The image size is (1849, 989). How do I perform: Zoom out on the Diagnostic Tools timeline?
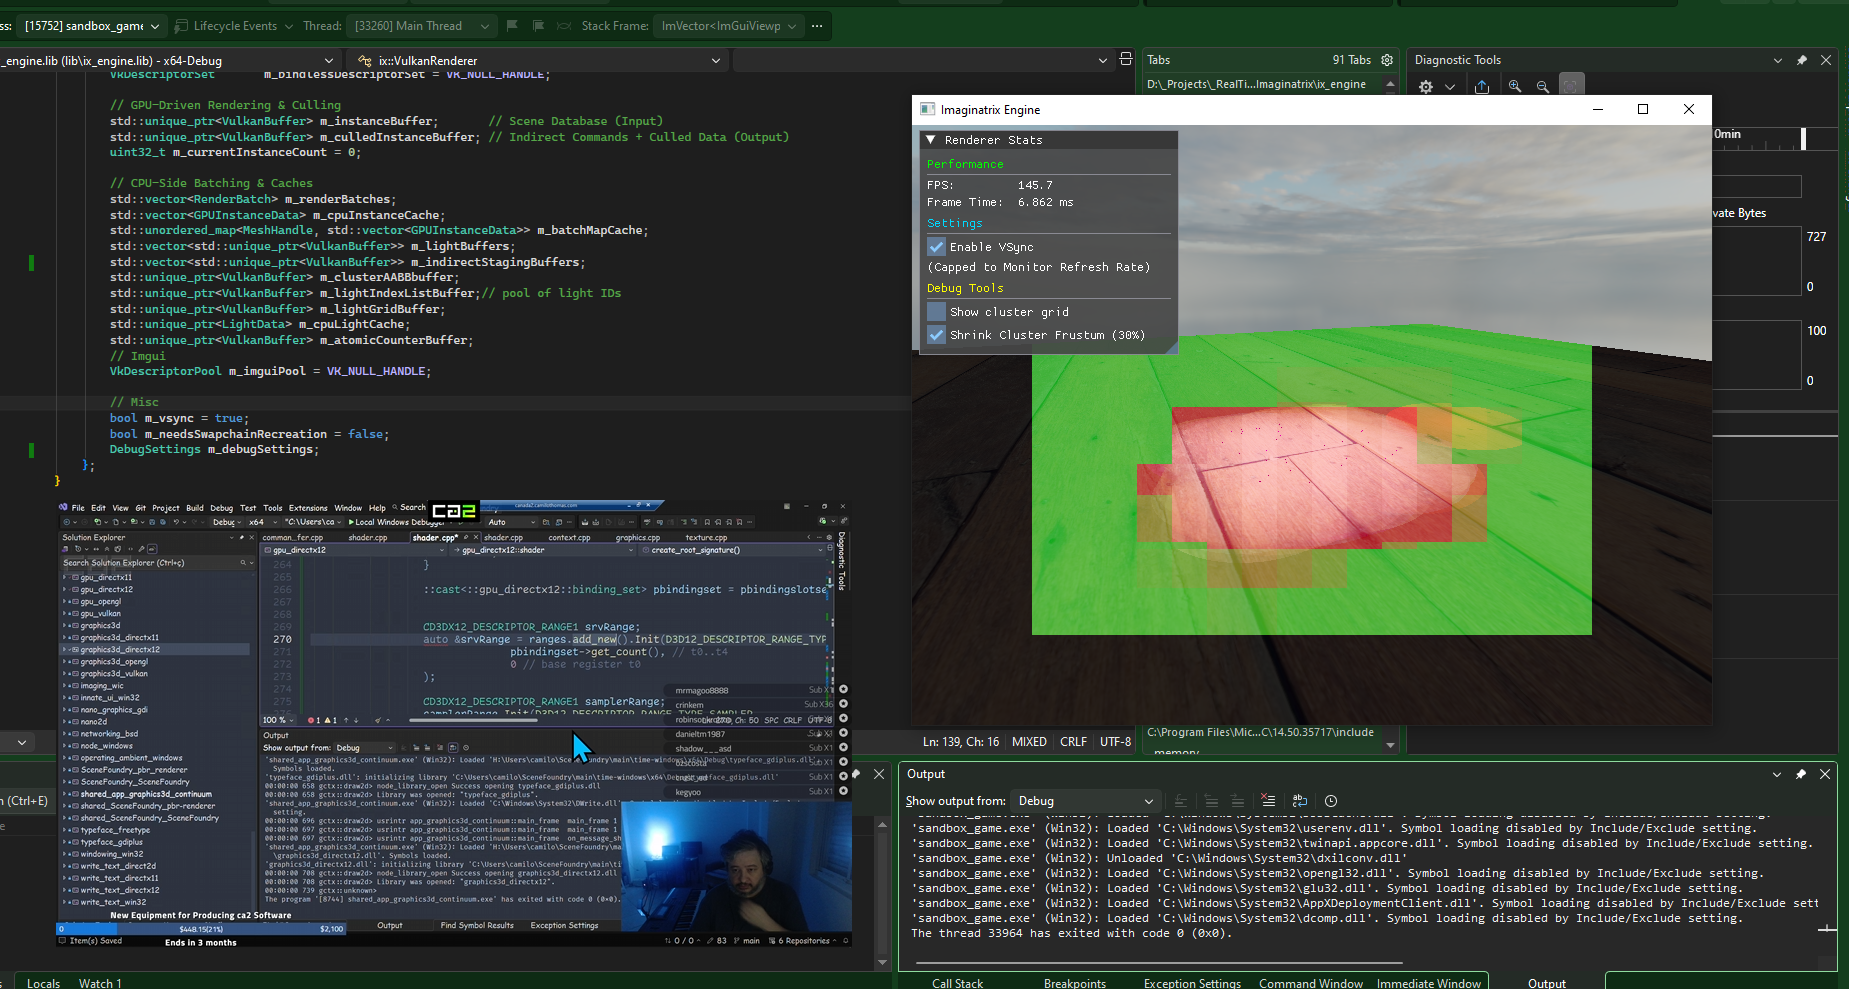1543,86
